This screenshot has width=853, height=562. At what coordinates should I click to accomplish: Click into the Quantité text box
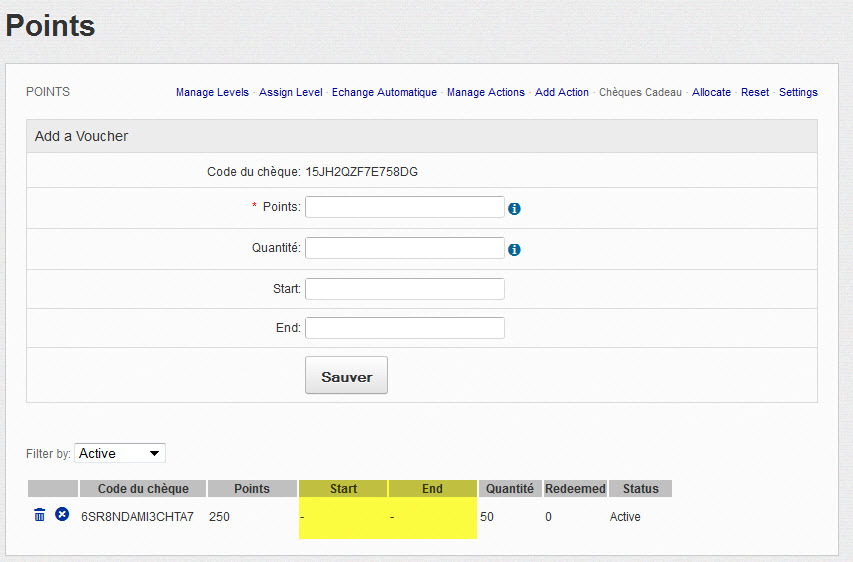[x=404, y=248]
